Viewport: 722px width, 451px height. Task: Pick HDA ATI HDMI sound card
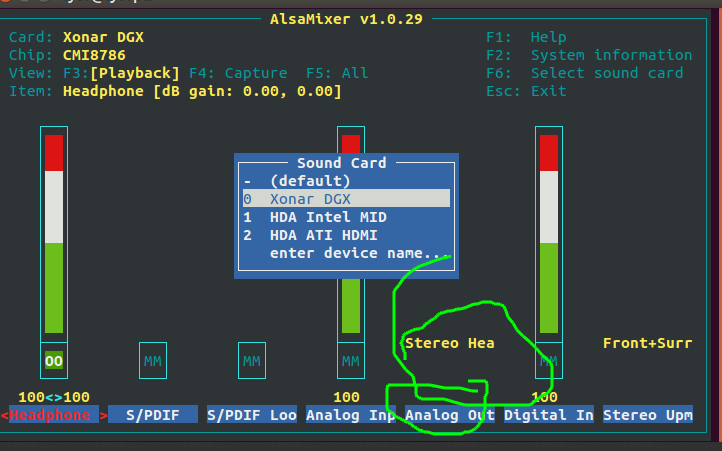tap(346, 235)
